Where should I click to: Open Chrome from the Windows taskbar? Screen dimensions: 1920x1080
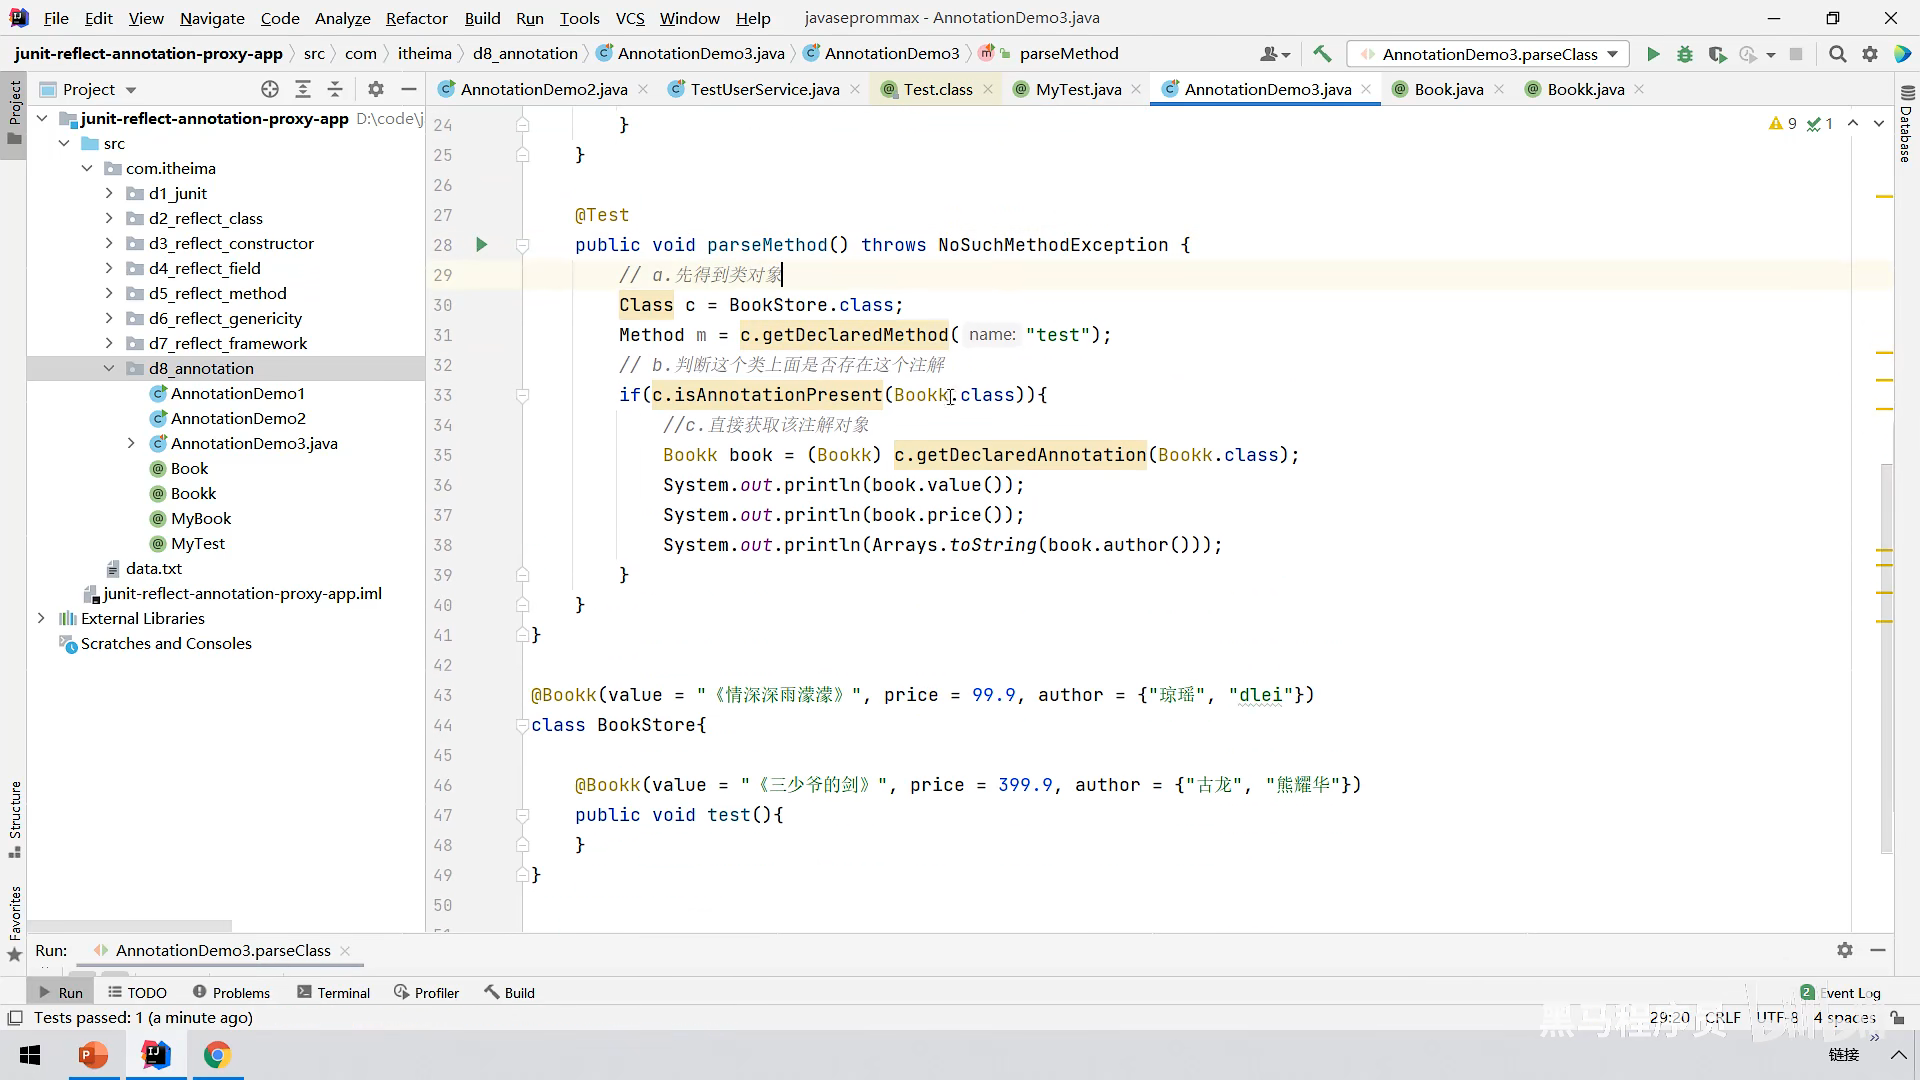(x=217, y=1055)
